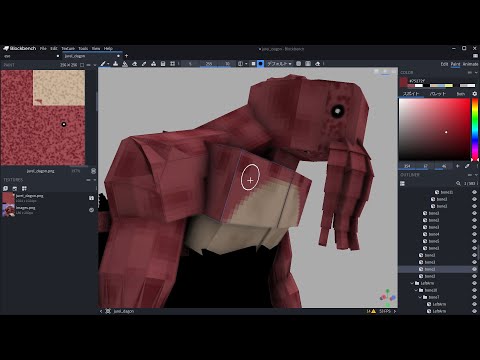Open the Edit menu in menu bar
The width and height of the screenshot is (480, 360).
[54, 48]
